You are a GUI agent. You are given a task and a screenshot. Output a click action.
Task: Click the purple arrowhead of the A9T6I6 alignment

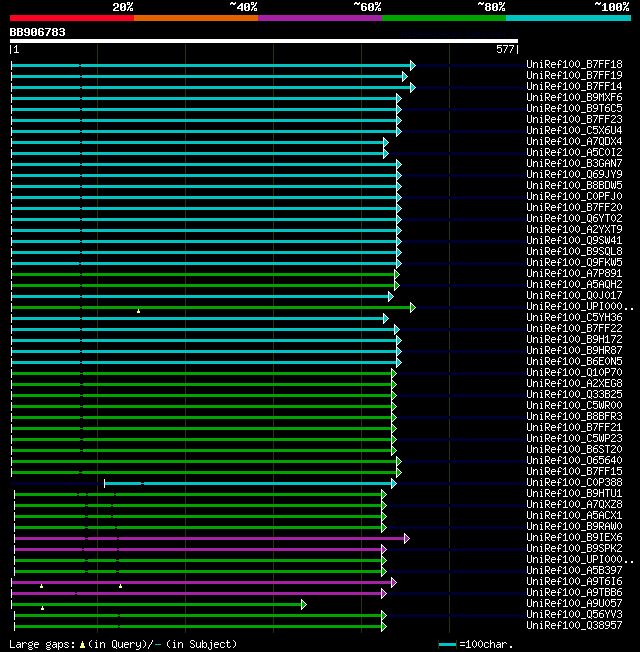click(394, 583)
